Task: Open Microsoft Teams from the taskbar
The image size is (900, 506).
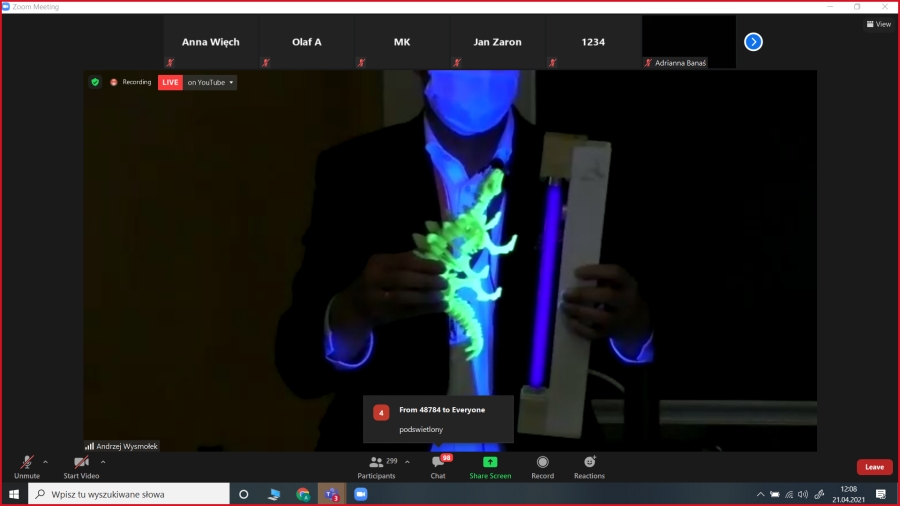Action: click(x=330, y=494)
